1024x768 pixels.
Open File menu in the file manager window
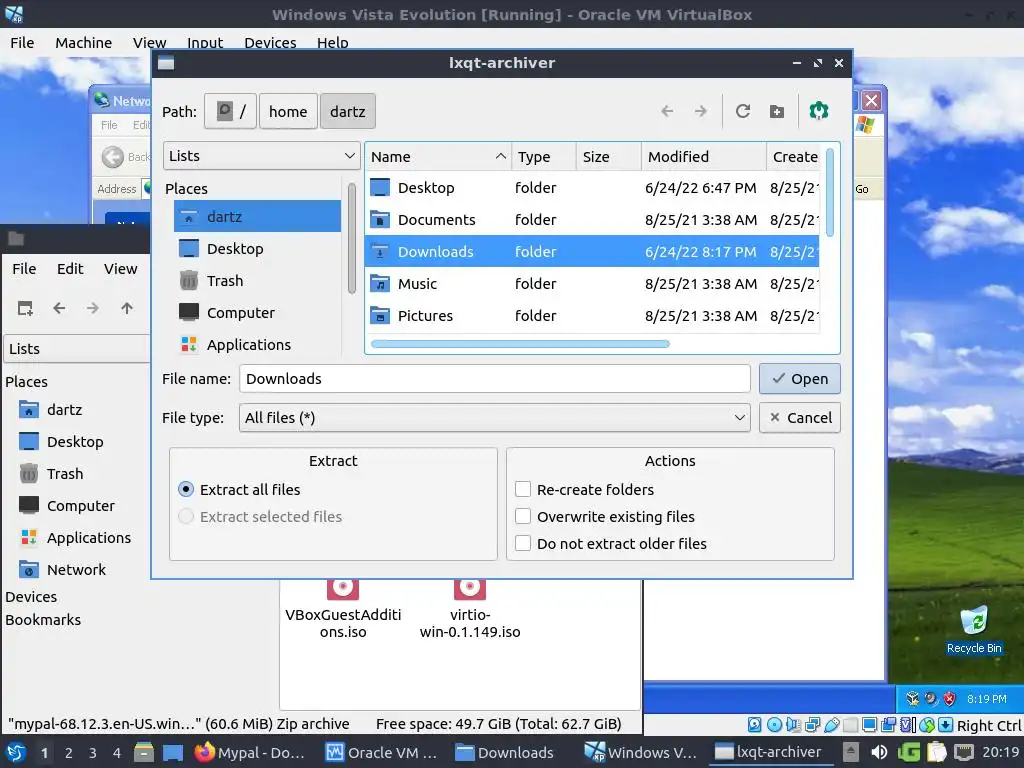[x=24, y=269]
